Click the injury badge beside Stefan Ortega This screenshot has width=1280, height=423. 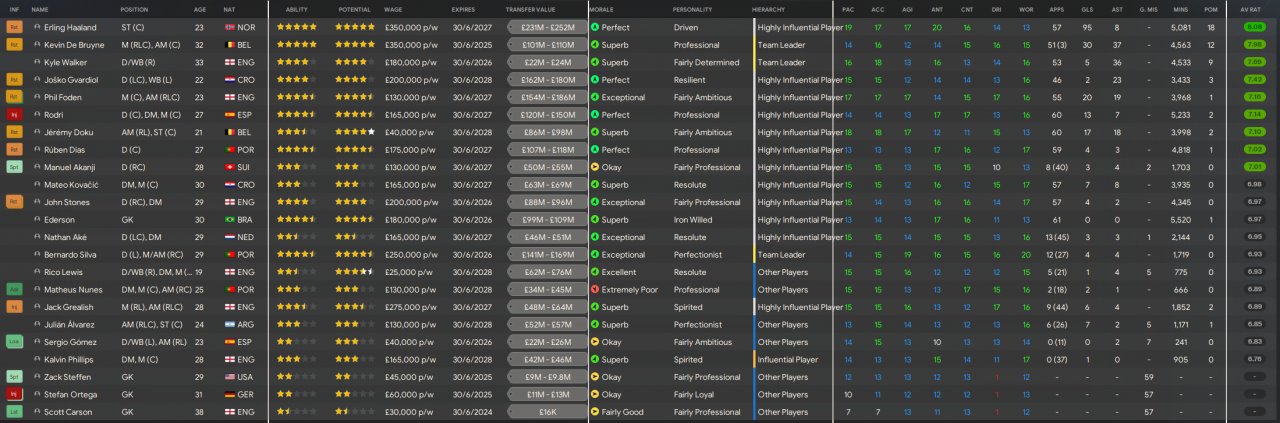pyautogui.click(x=14, y=395)
